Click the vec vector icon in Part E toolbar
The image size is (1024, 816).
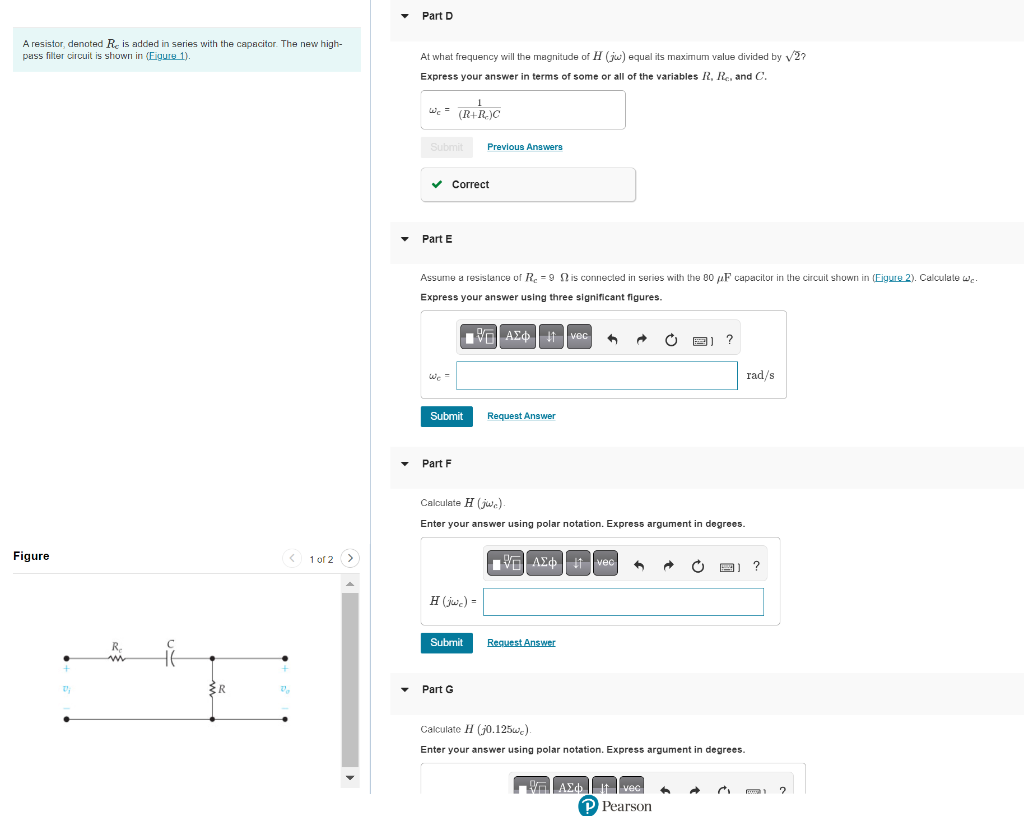click(578, 337)
